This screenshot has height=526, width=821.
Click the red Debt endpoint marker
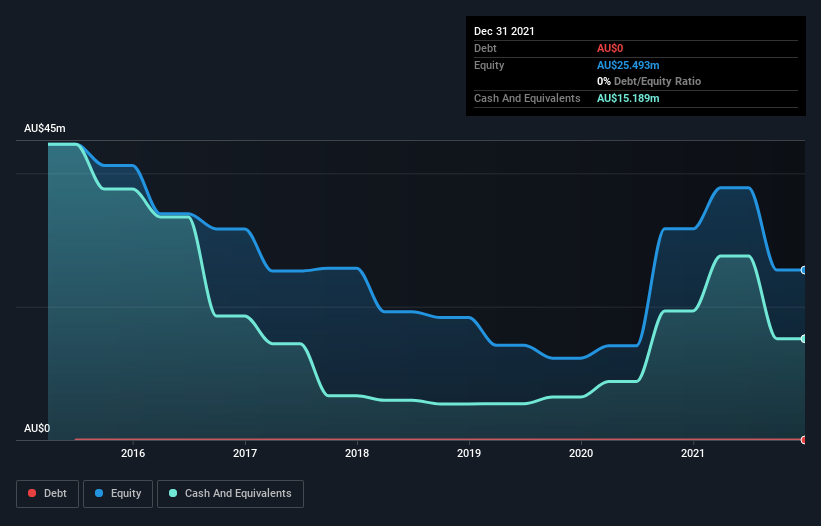804,440
